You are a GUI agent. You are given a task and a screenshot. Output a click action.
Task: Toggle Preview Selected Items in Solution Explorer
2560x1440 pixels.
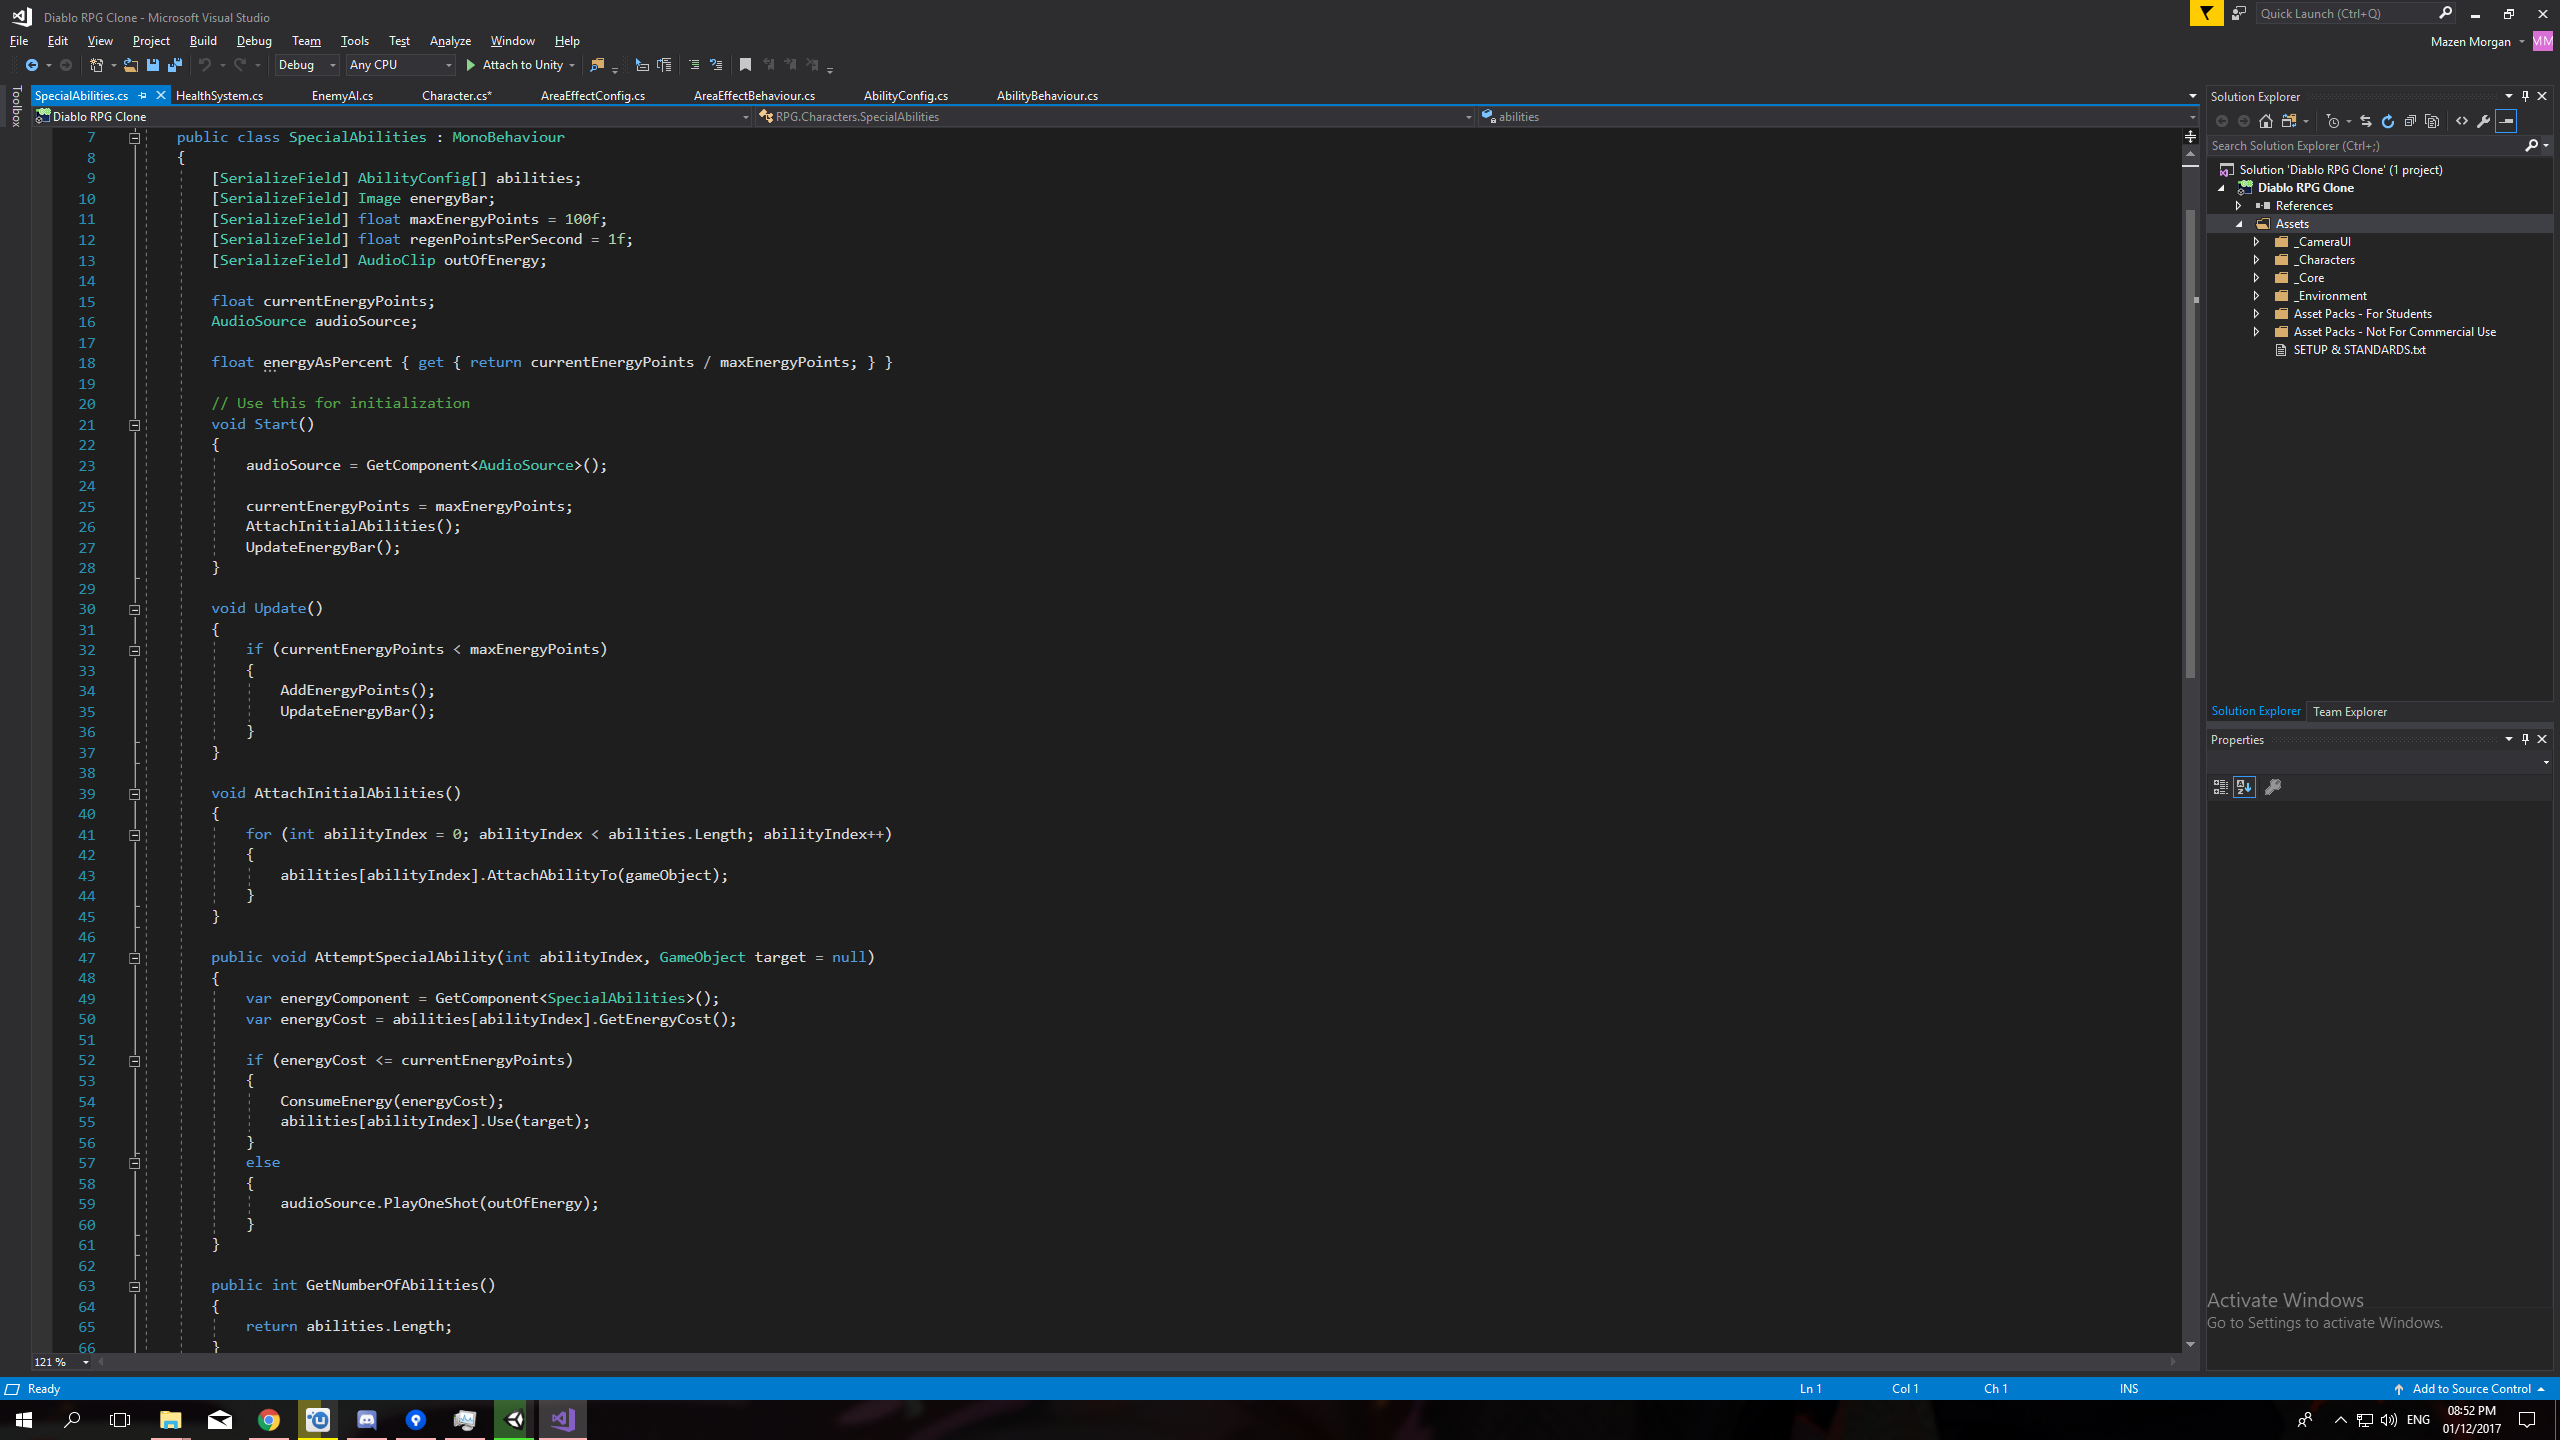(x=2506, y=121)
